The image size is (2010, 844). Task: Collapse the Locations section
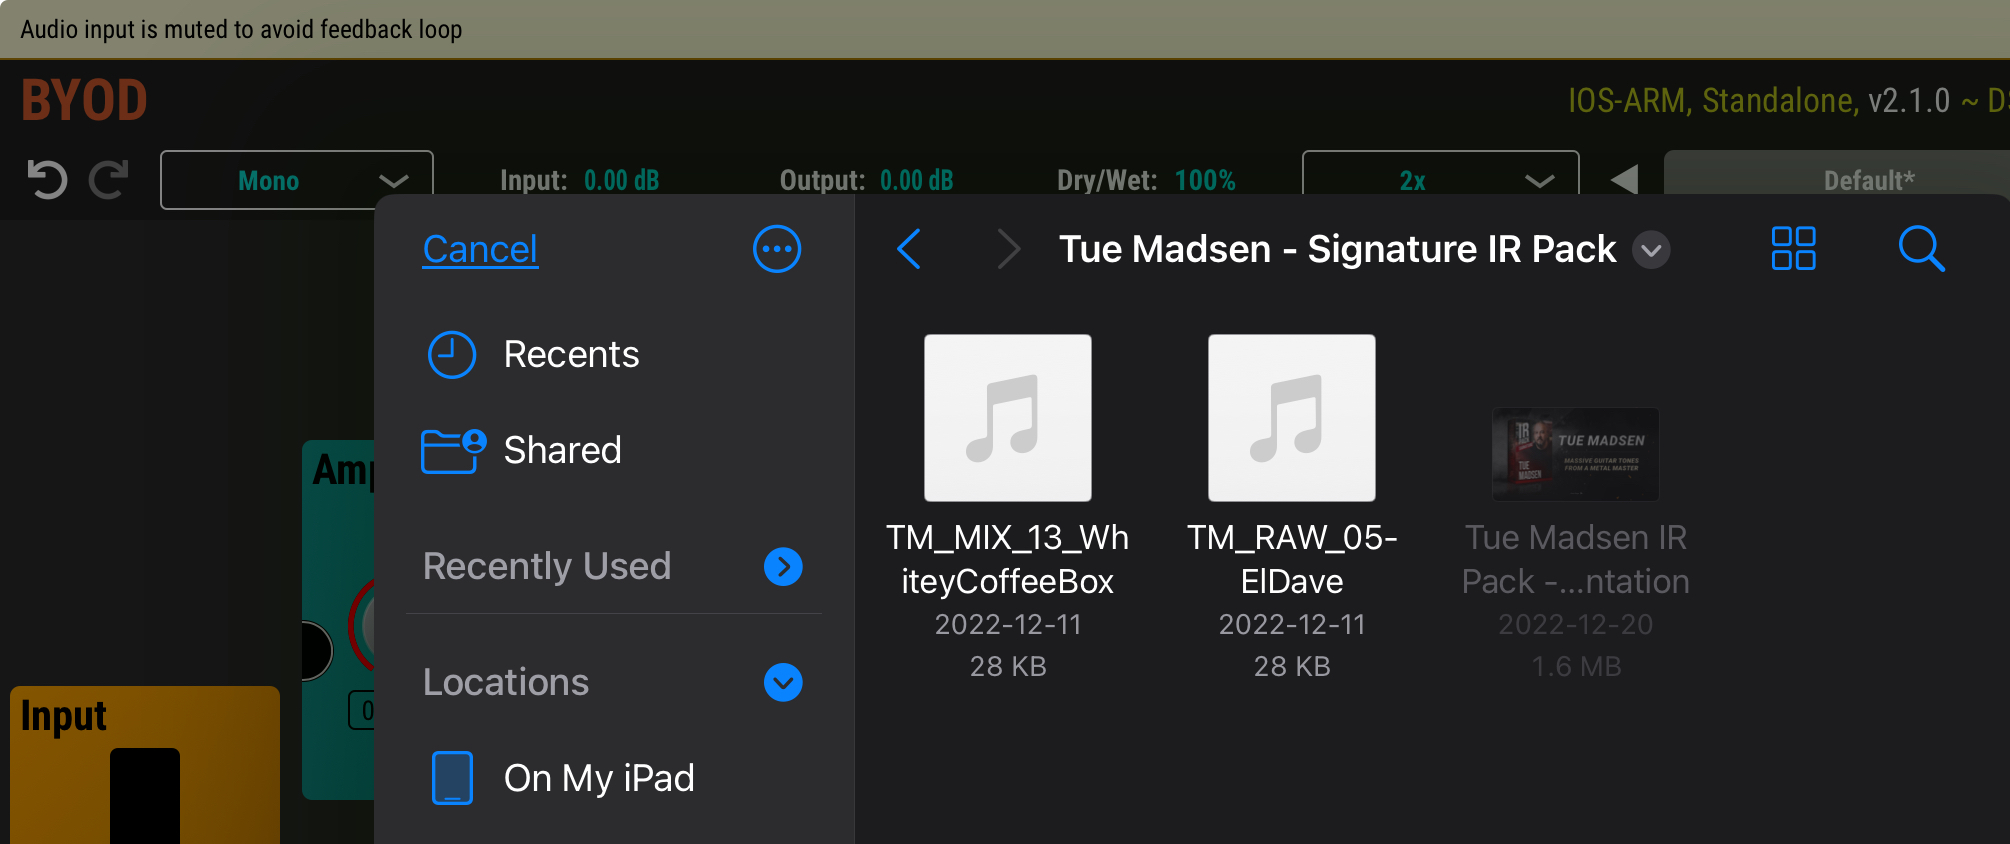(783, 683)
